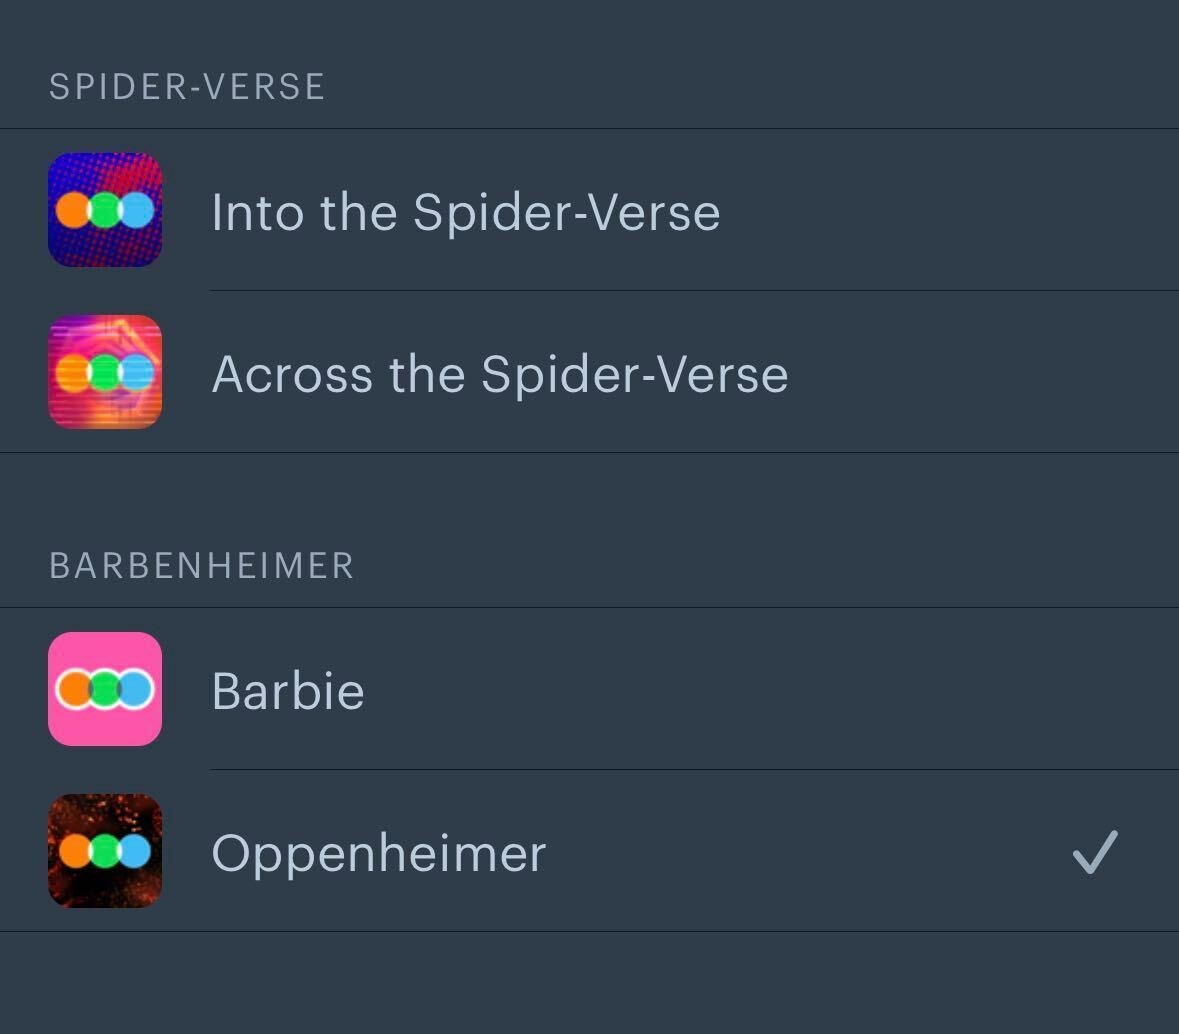Click the BARBENHEIMER section header
The image size is (1179, 1034).
click(202, 566)
